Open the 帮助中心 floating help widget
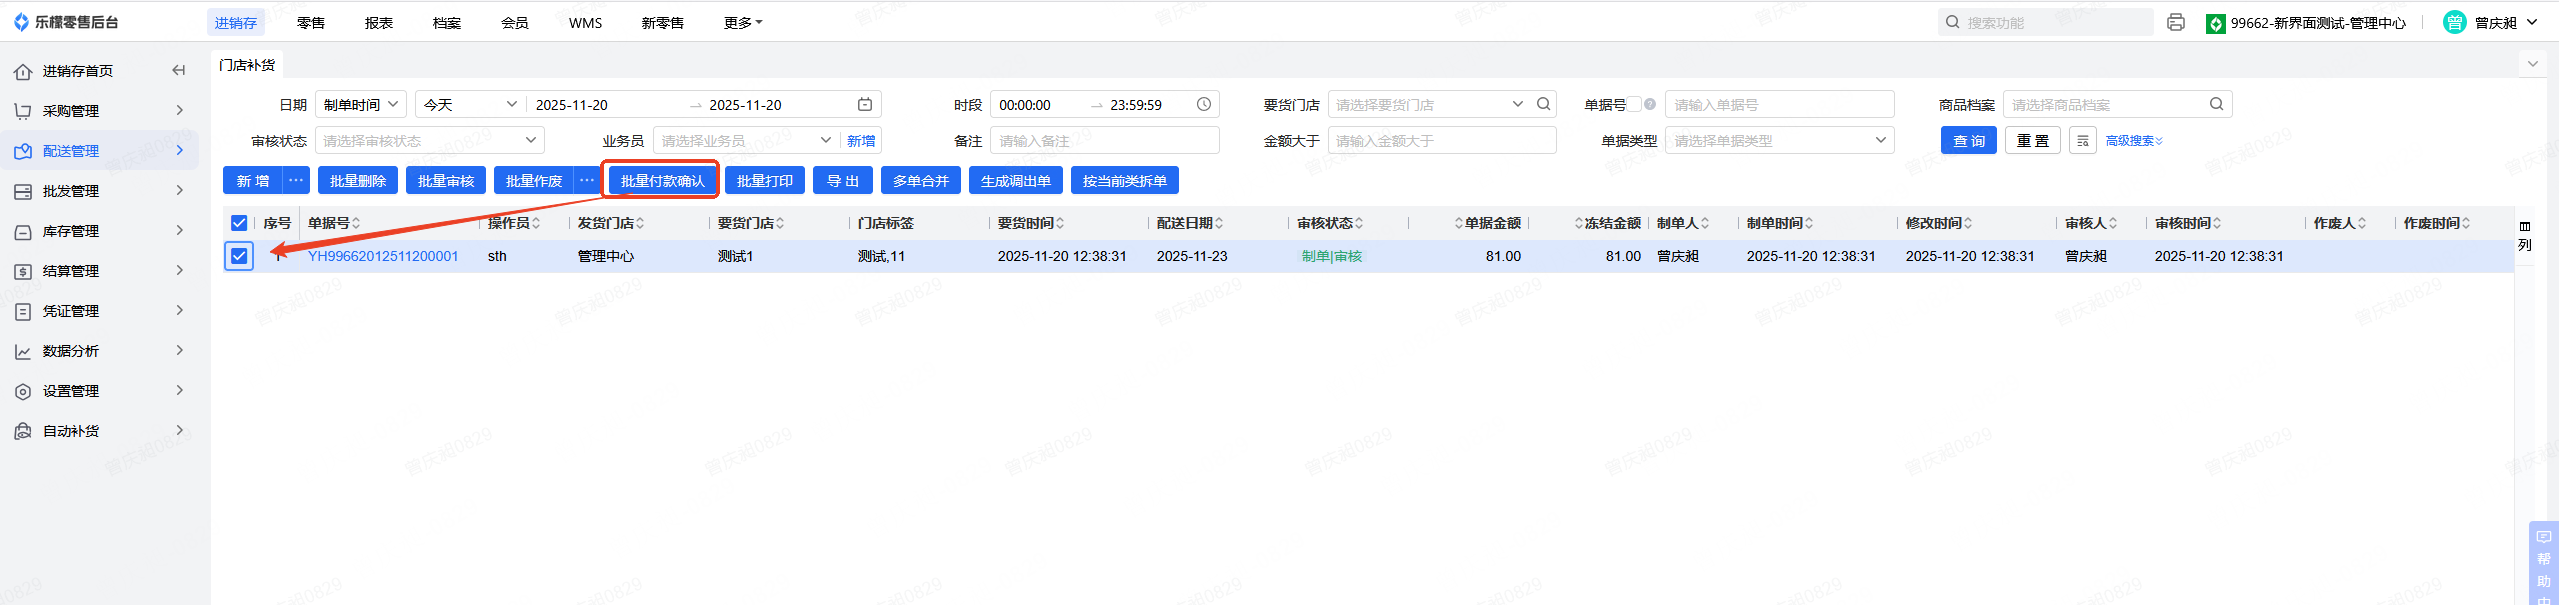Image resolution: width=2559 pixels, height=605 pixels. [x=2543, y=563]
